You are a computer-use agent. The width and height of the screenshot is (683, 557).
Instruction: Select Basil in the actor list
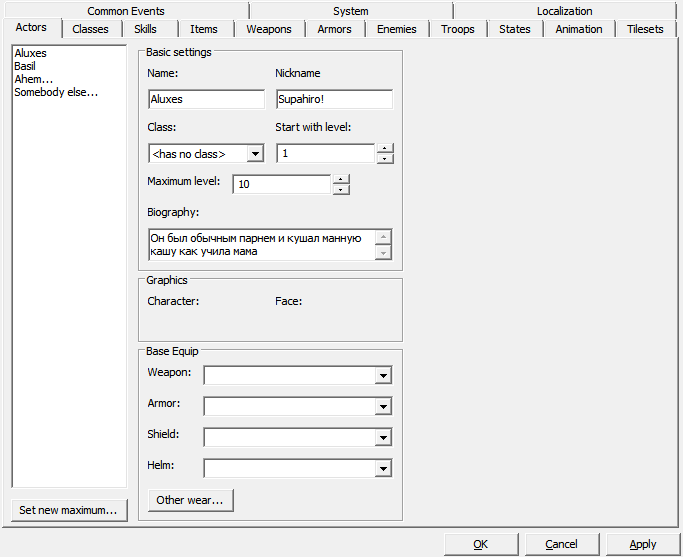tap(25, 66)
